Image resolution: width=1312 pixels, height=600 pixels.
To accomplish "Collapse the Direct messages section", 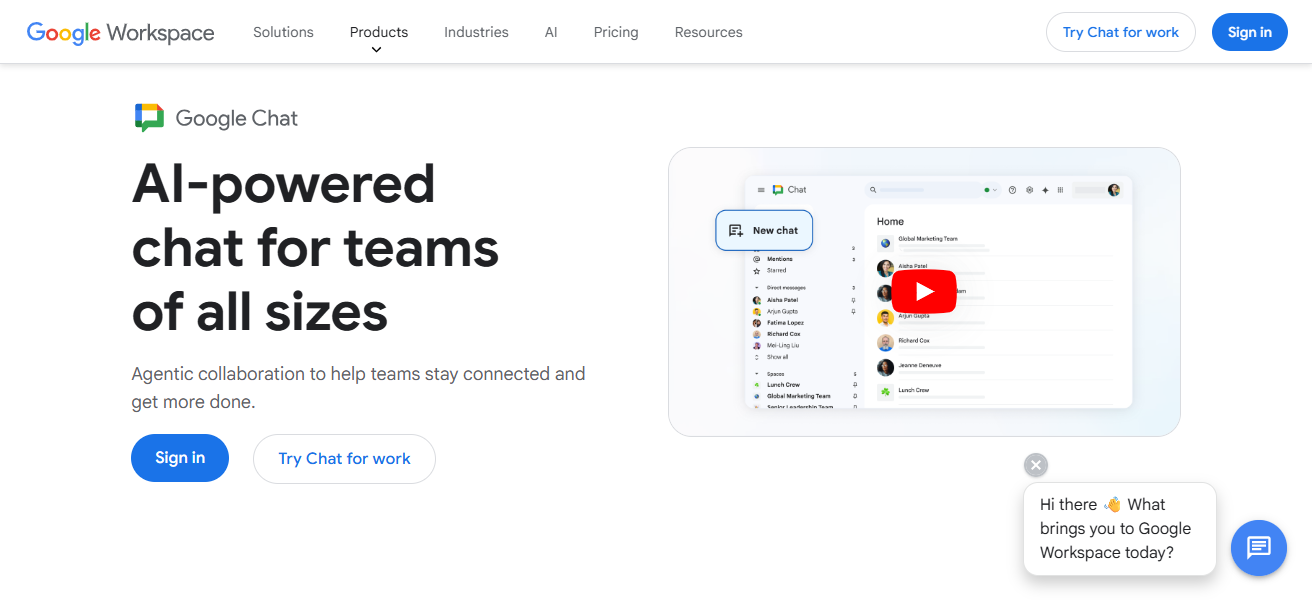I will pos(756,287).
